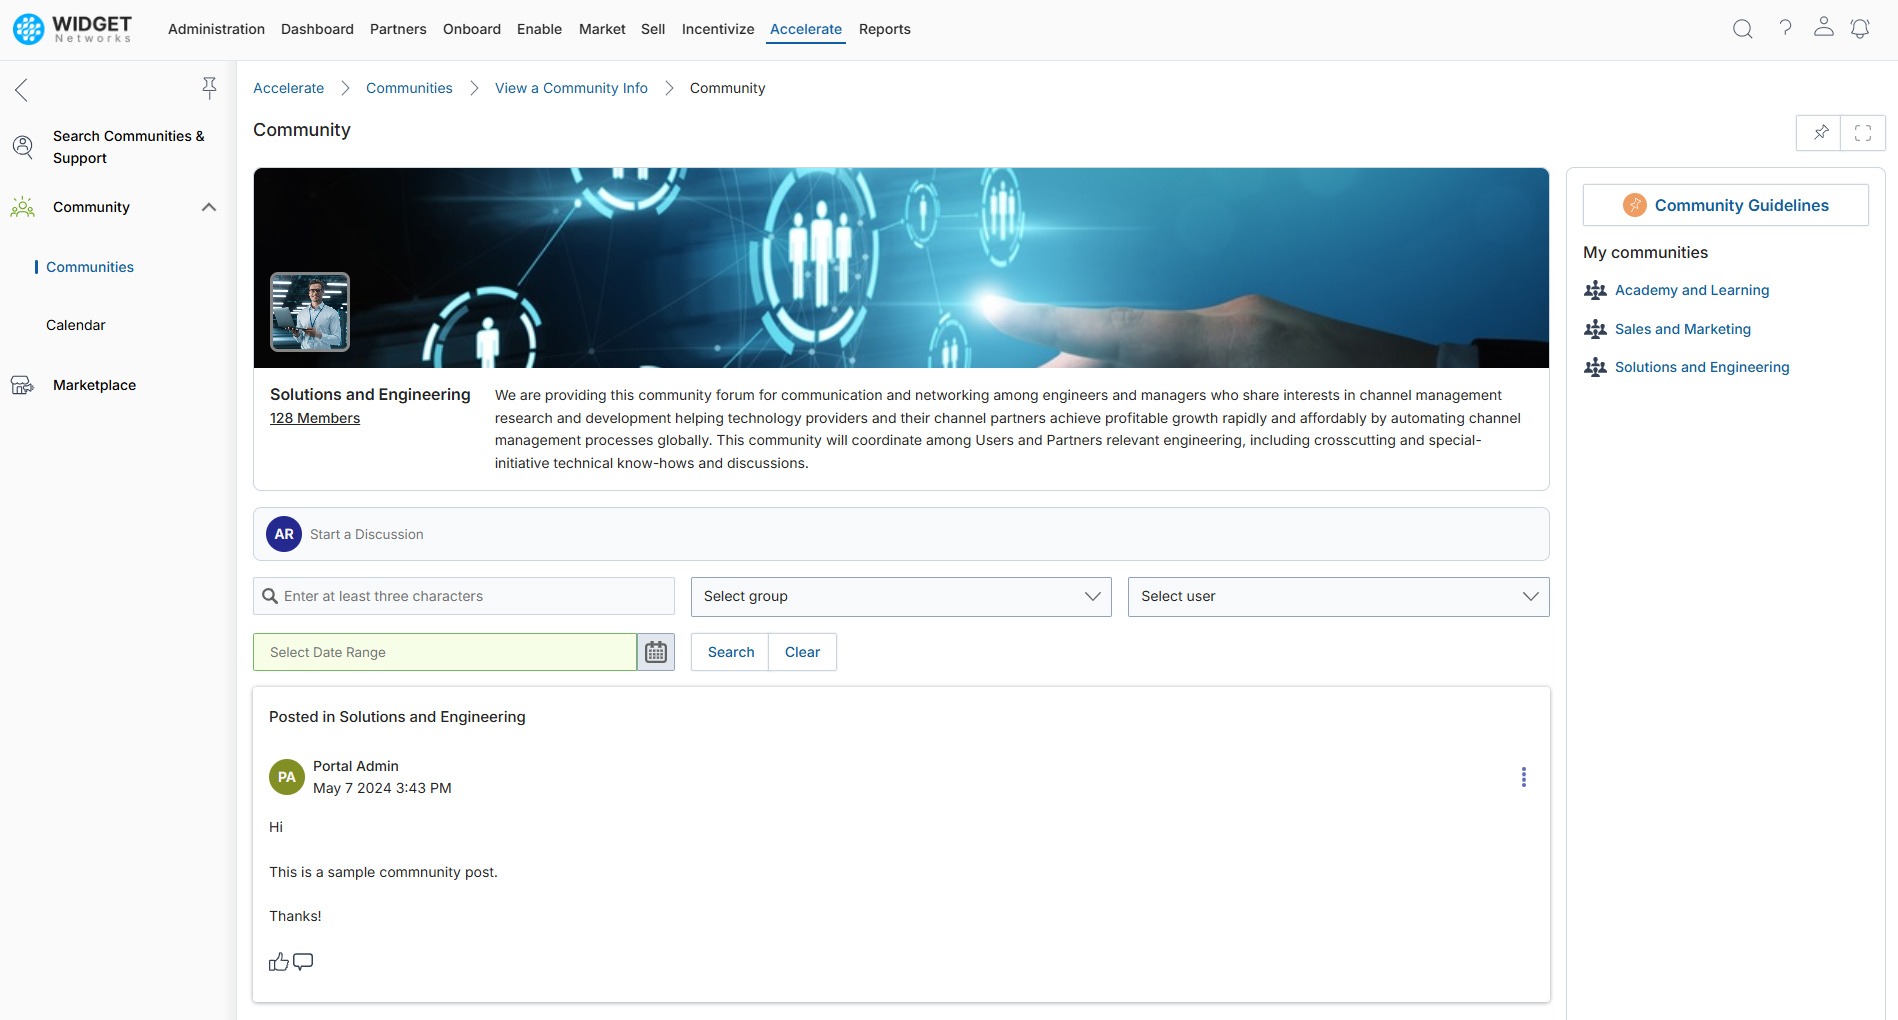Open the Reports menu
This screenshot has width=1898, height=1020.
coord(884,29)
